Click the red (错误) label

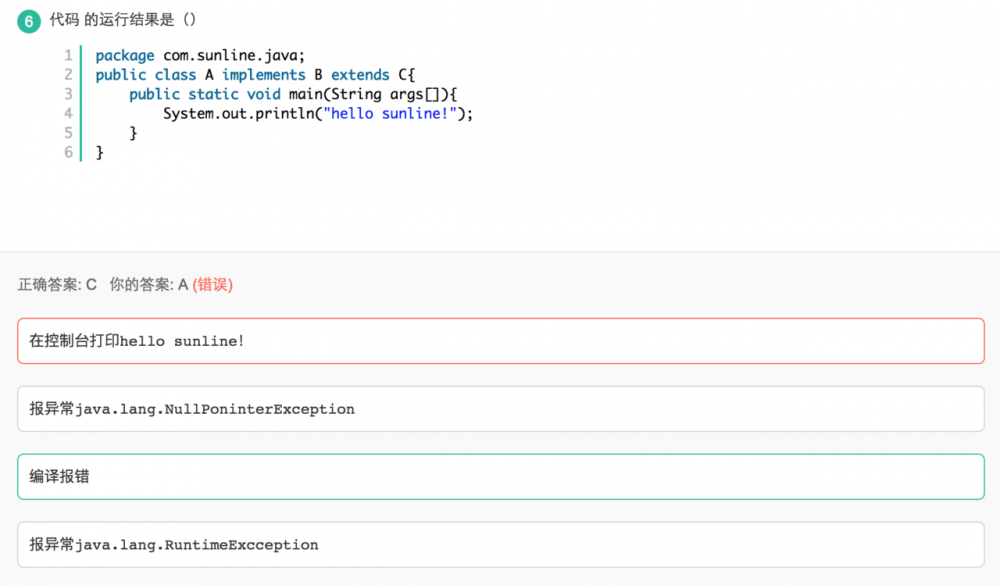tap(212, 285)
